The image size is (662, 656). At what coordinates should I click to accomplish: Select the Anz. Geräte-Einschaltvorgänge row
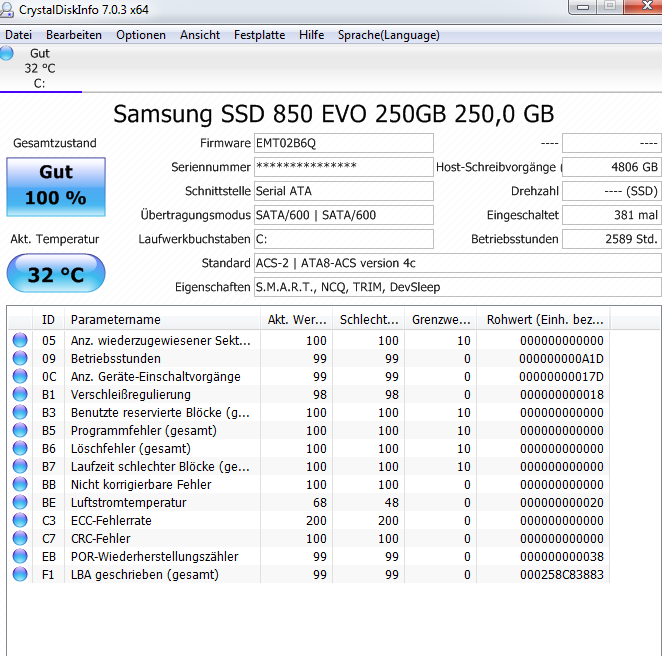click(309, 376)
